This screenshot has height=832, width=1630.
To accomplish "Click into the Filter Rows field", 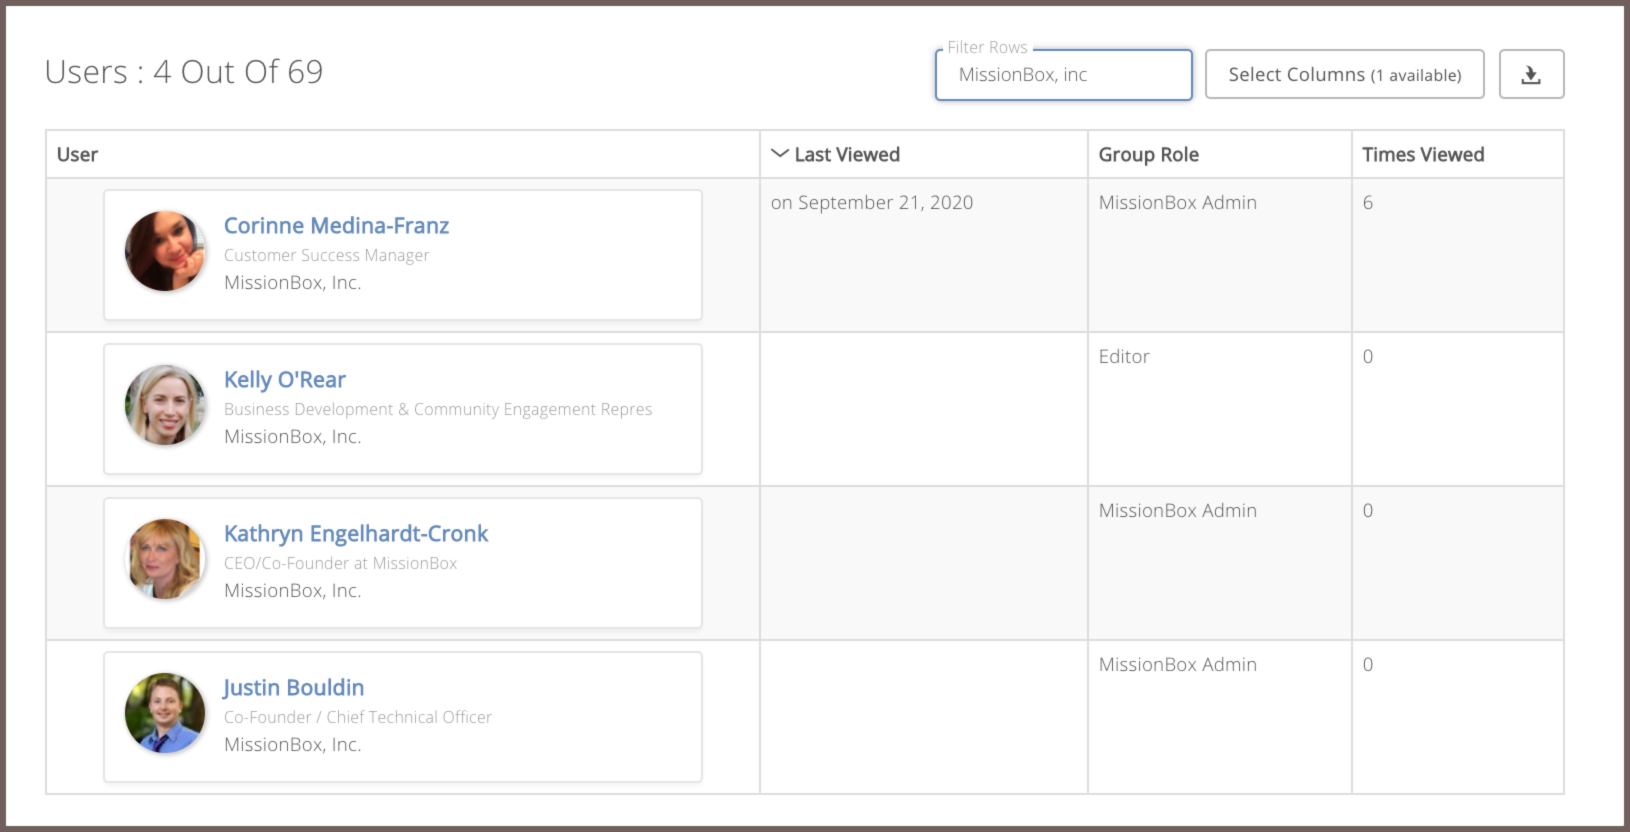I will [1064, 75].
